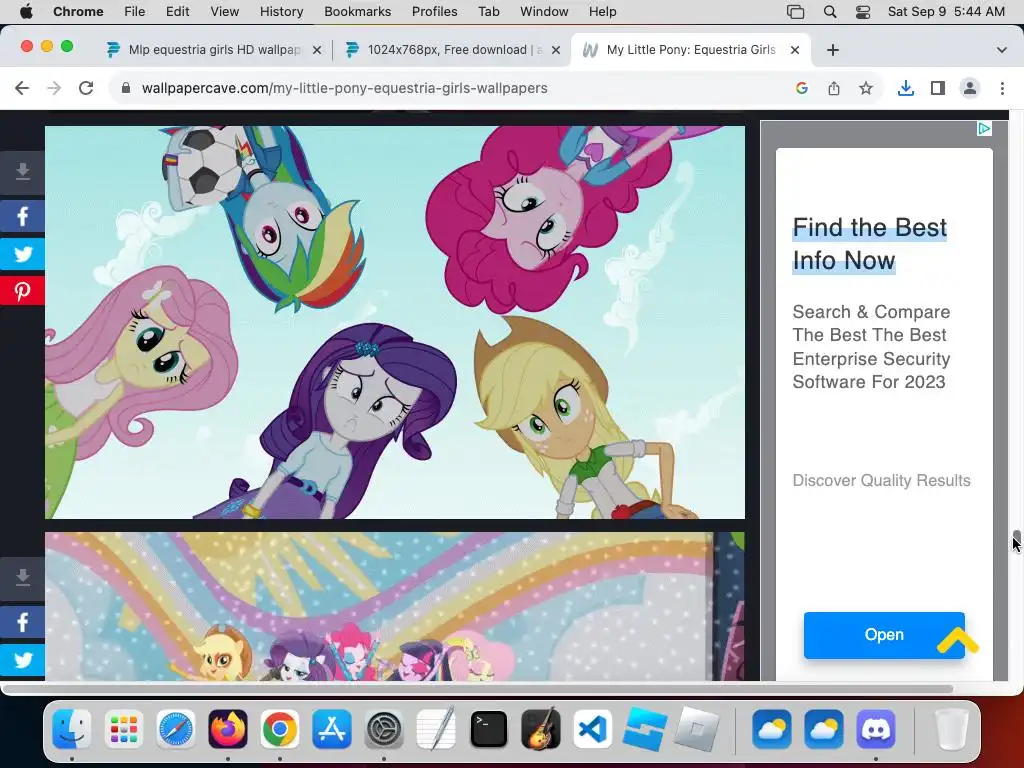Screen dimensions: 1024x768
Task: Click the Find the Best Info Now headline
Action: click(x=869, y=244)
